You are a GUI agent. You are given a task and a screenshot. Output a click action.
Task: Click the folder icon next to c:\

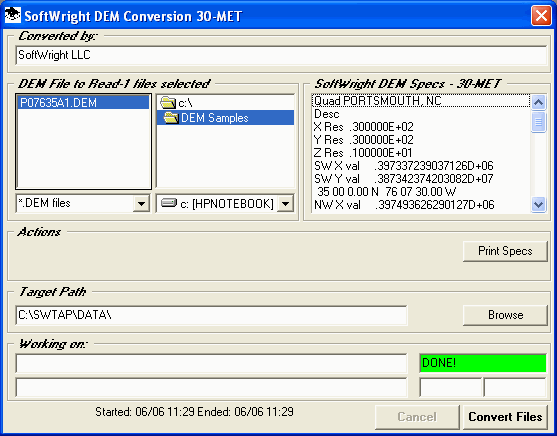pyautogui.click(x=168, y=103)
